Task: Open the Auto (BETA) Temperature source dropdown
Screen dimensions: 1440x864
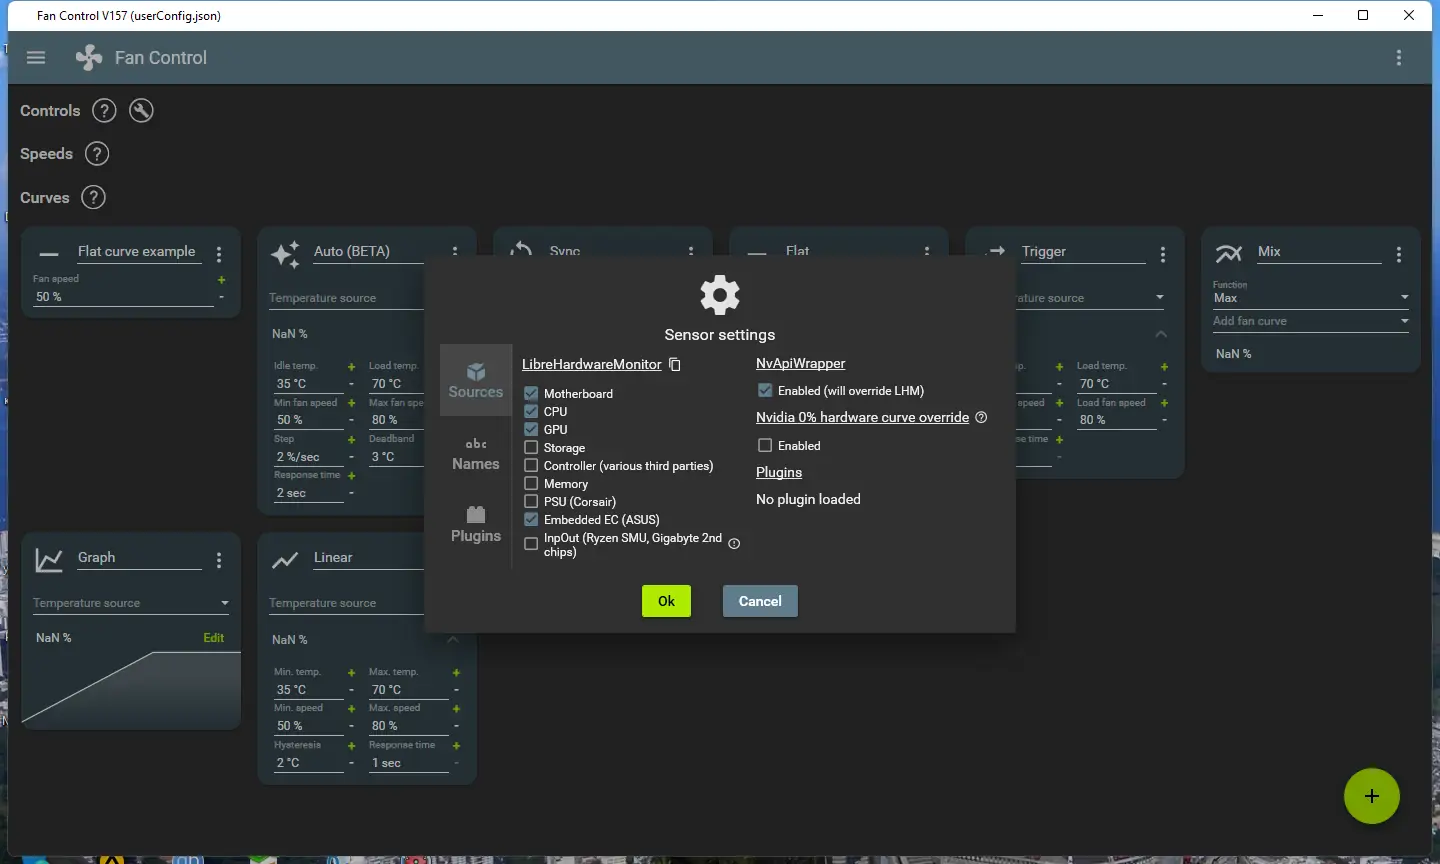Action: (346, 298)
